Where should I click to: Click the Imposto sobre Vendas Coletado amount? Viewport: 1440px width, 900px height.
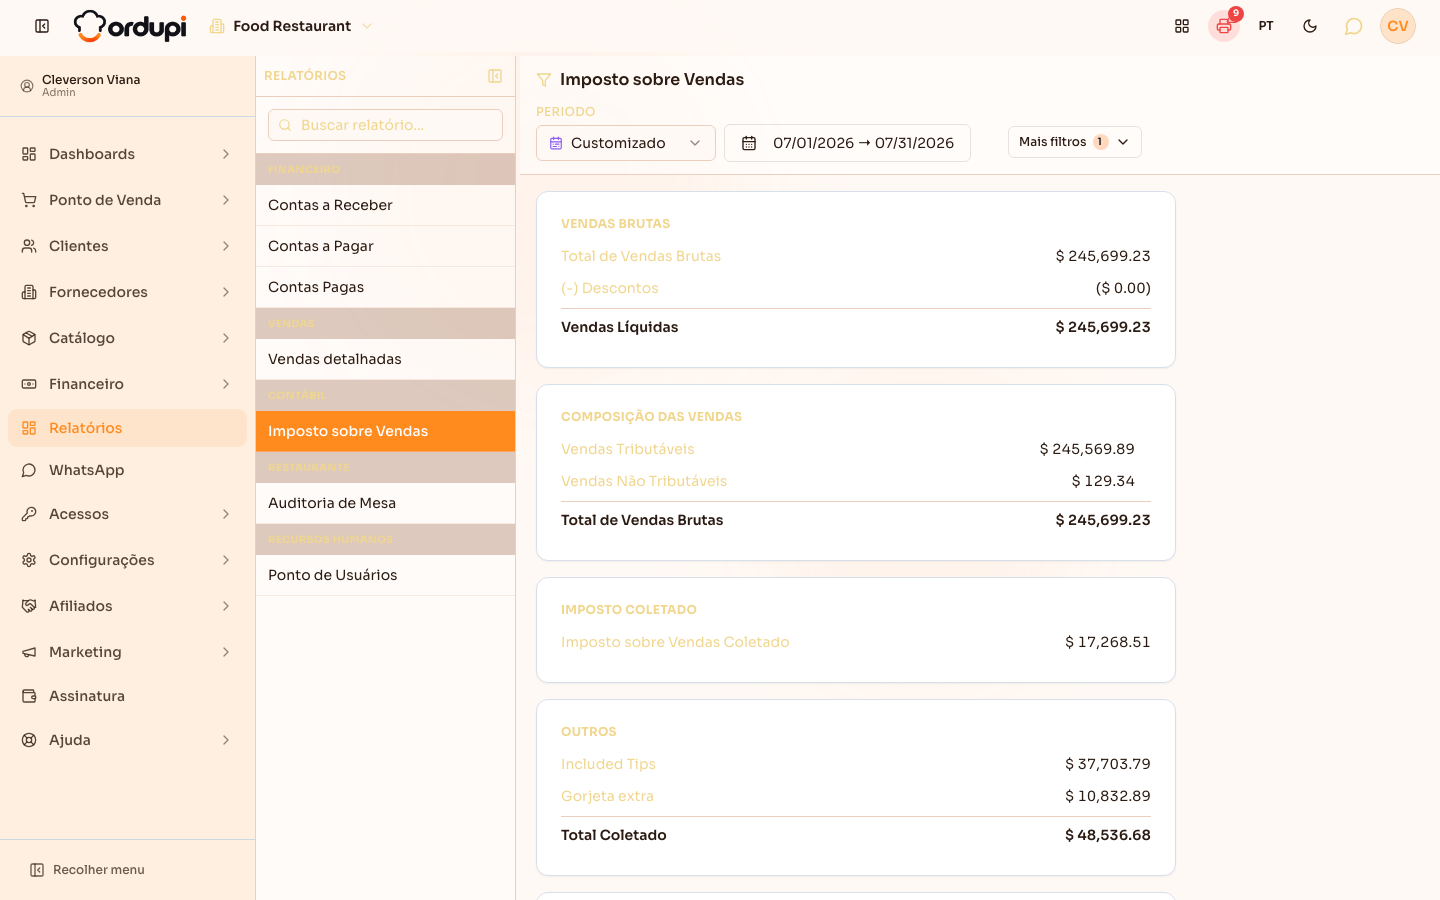click(1108, 642)
